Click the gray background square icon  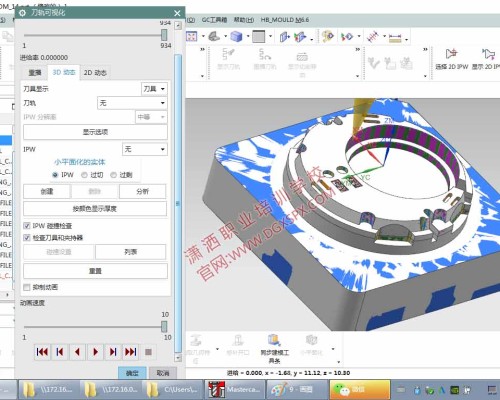[259, 36]
